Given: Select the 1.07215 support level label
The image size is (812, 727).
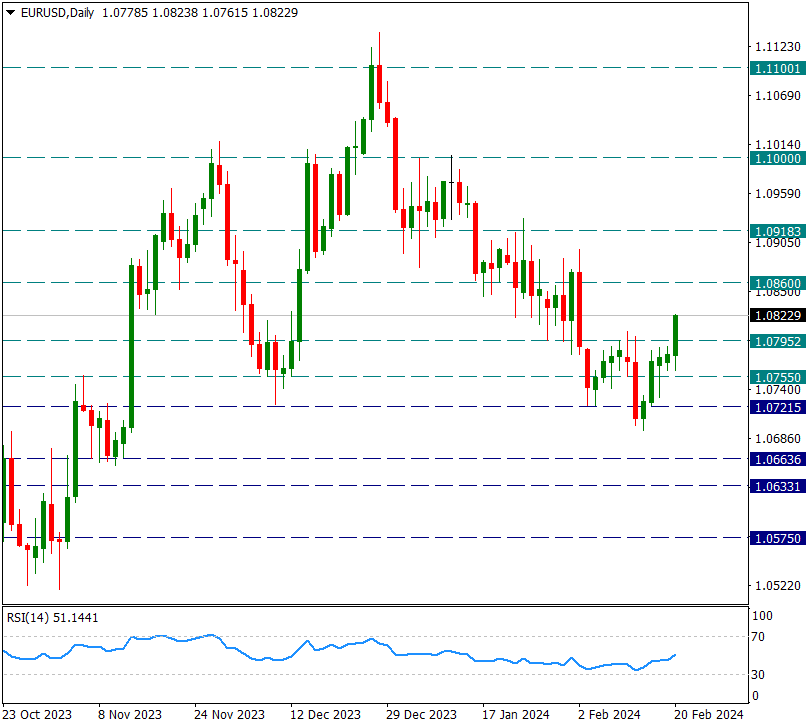Looking at the screenshot, I should [778, 408].
